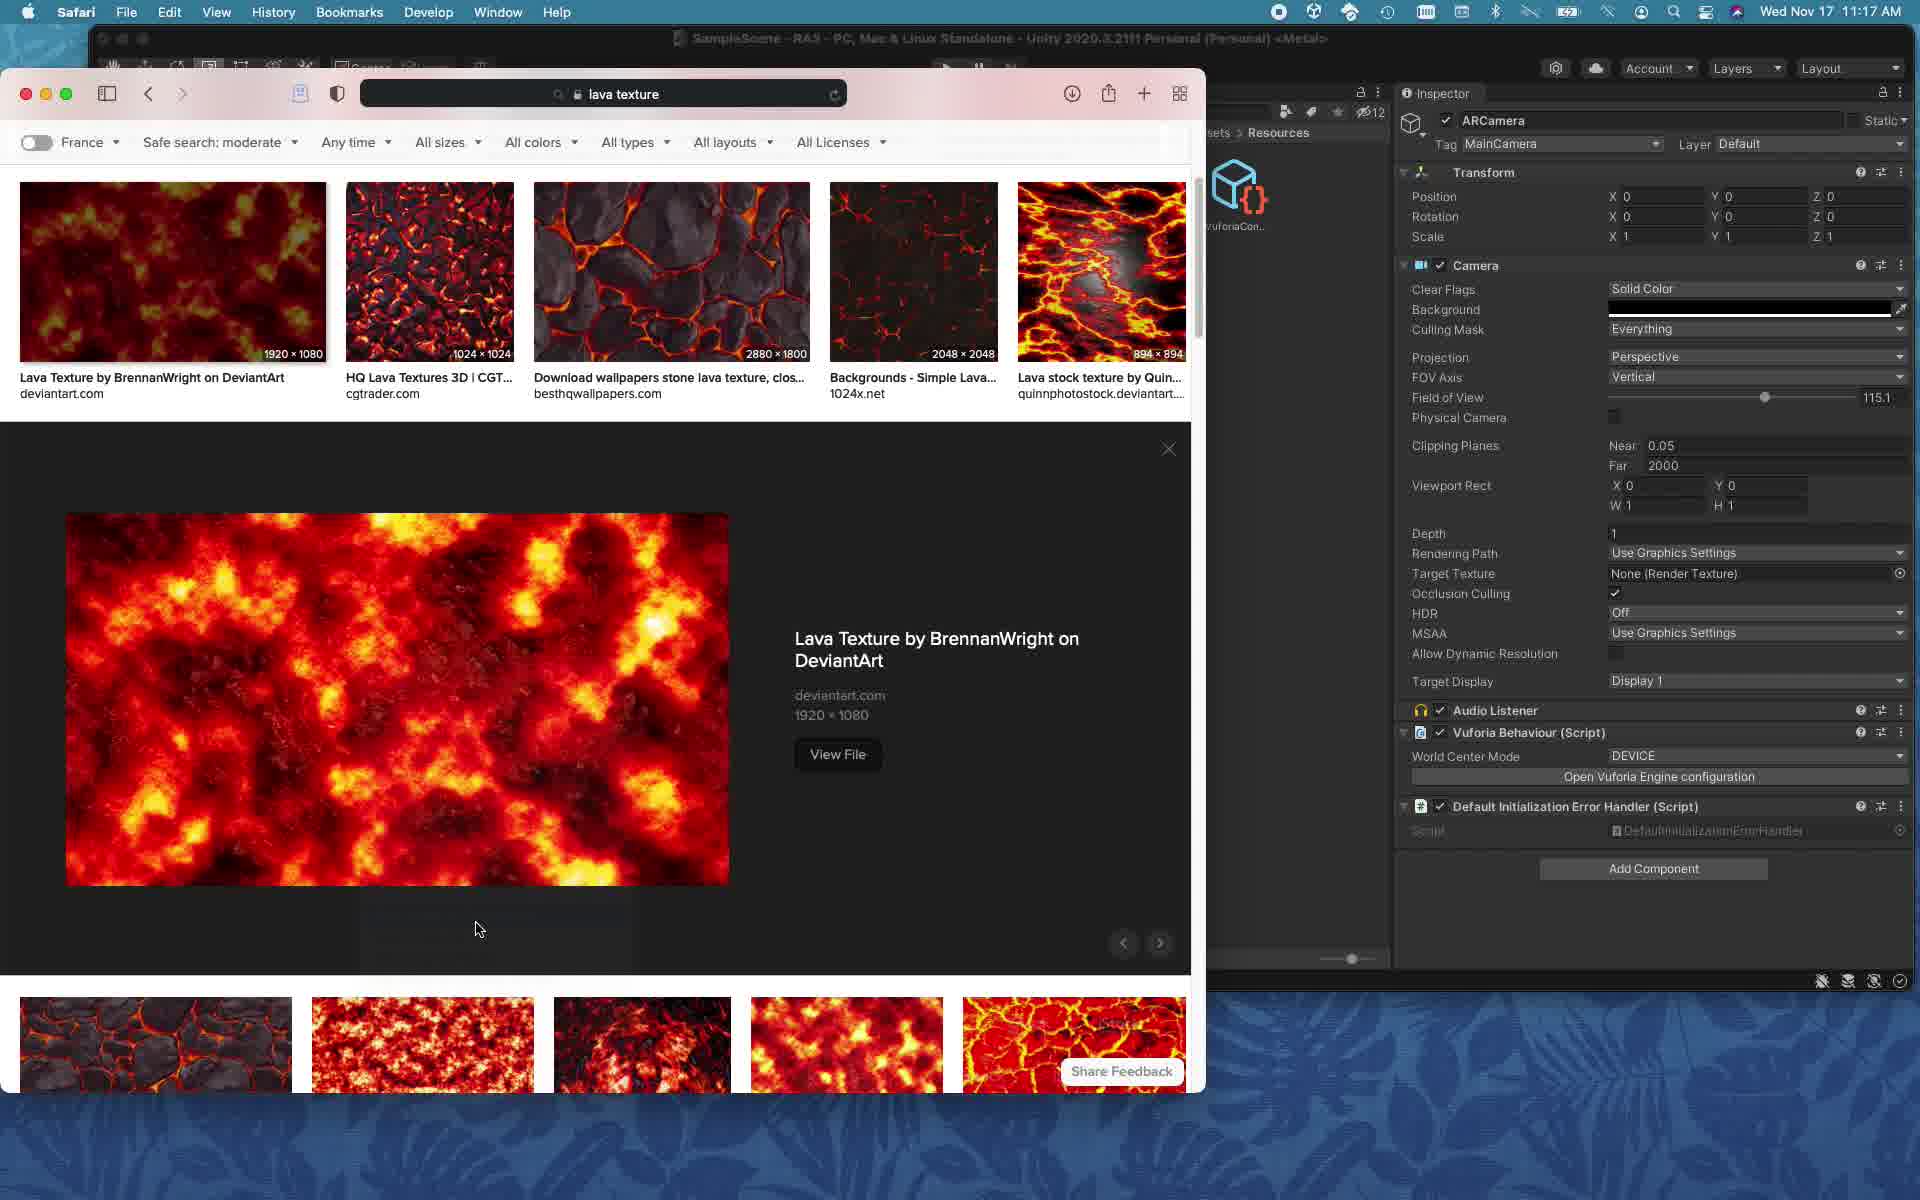Click the Safari share icon
Viewport: 1920px width, 1200px height.
point(1108,93)
